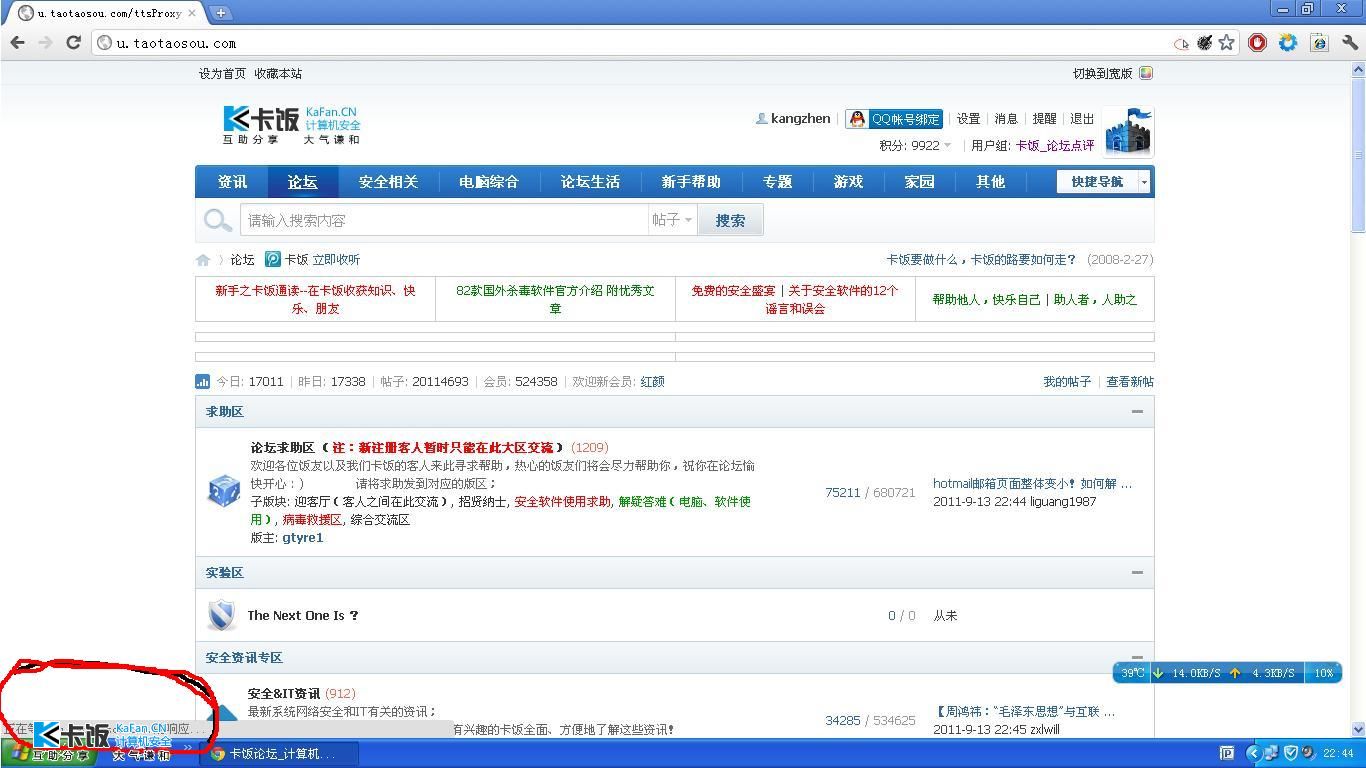
Task: Click the 设为首页 link
Action: click(x=222, y=73)
